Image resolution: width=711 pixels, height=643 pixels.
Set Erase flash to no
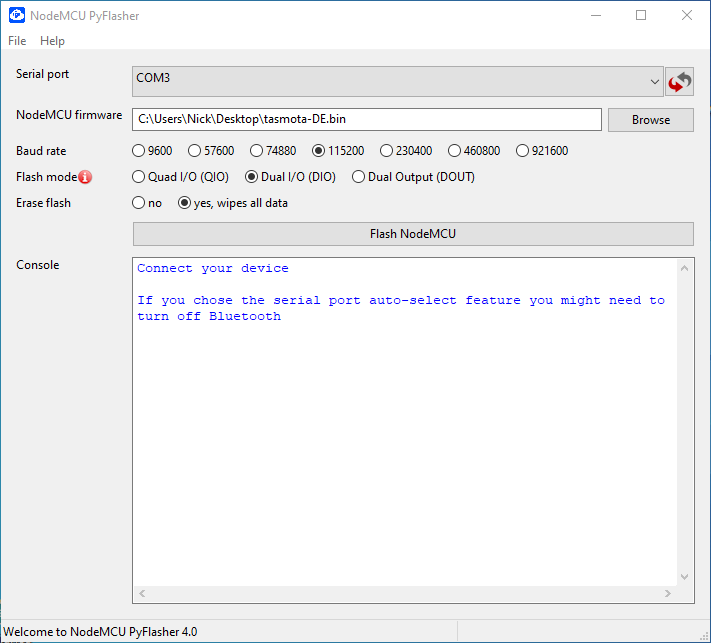[139, 203]
